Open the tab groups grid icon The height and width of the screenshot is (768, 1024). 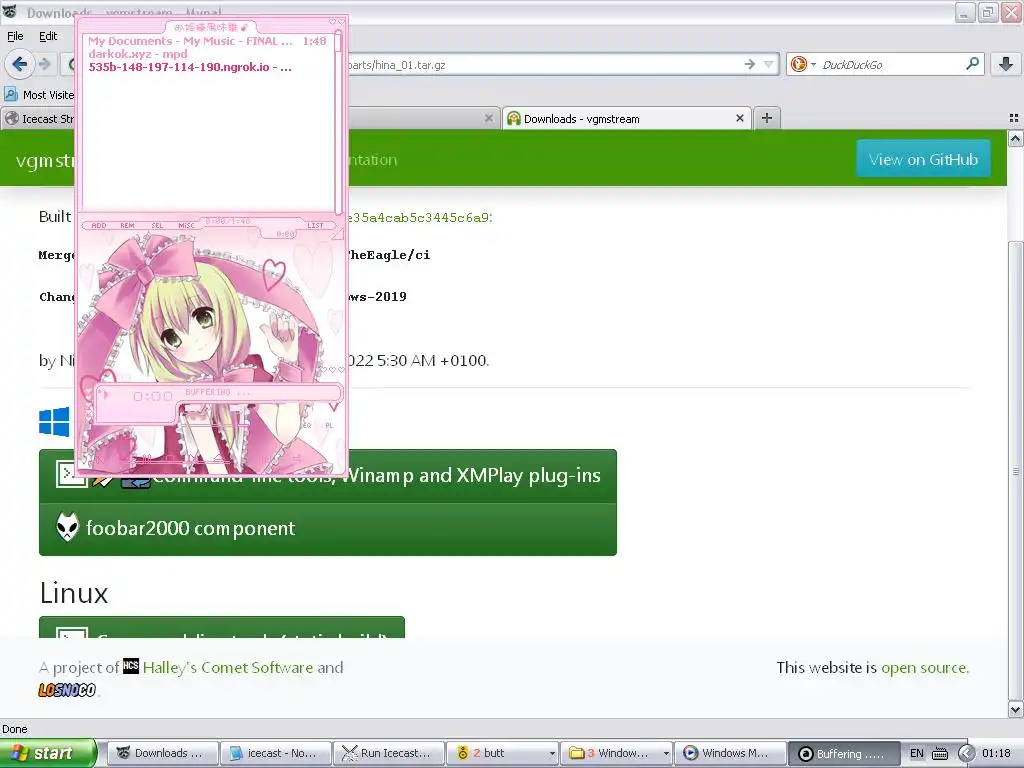click(x=1014, y=118)
